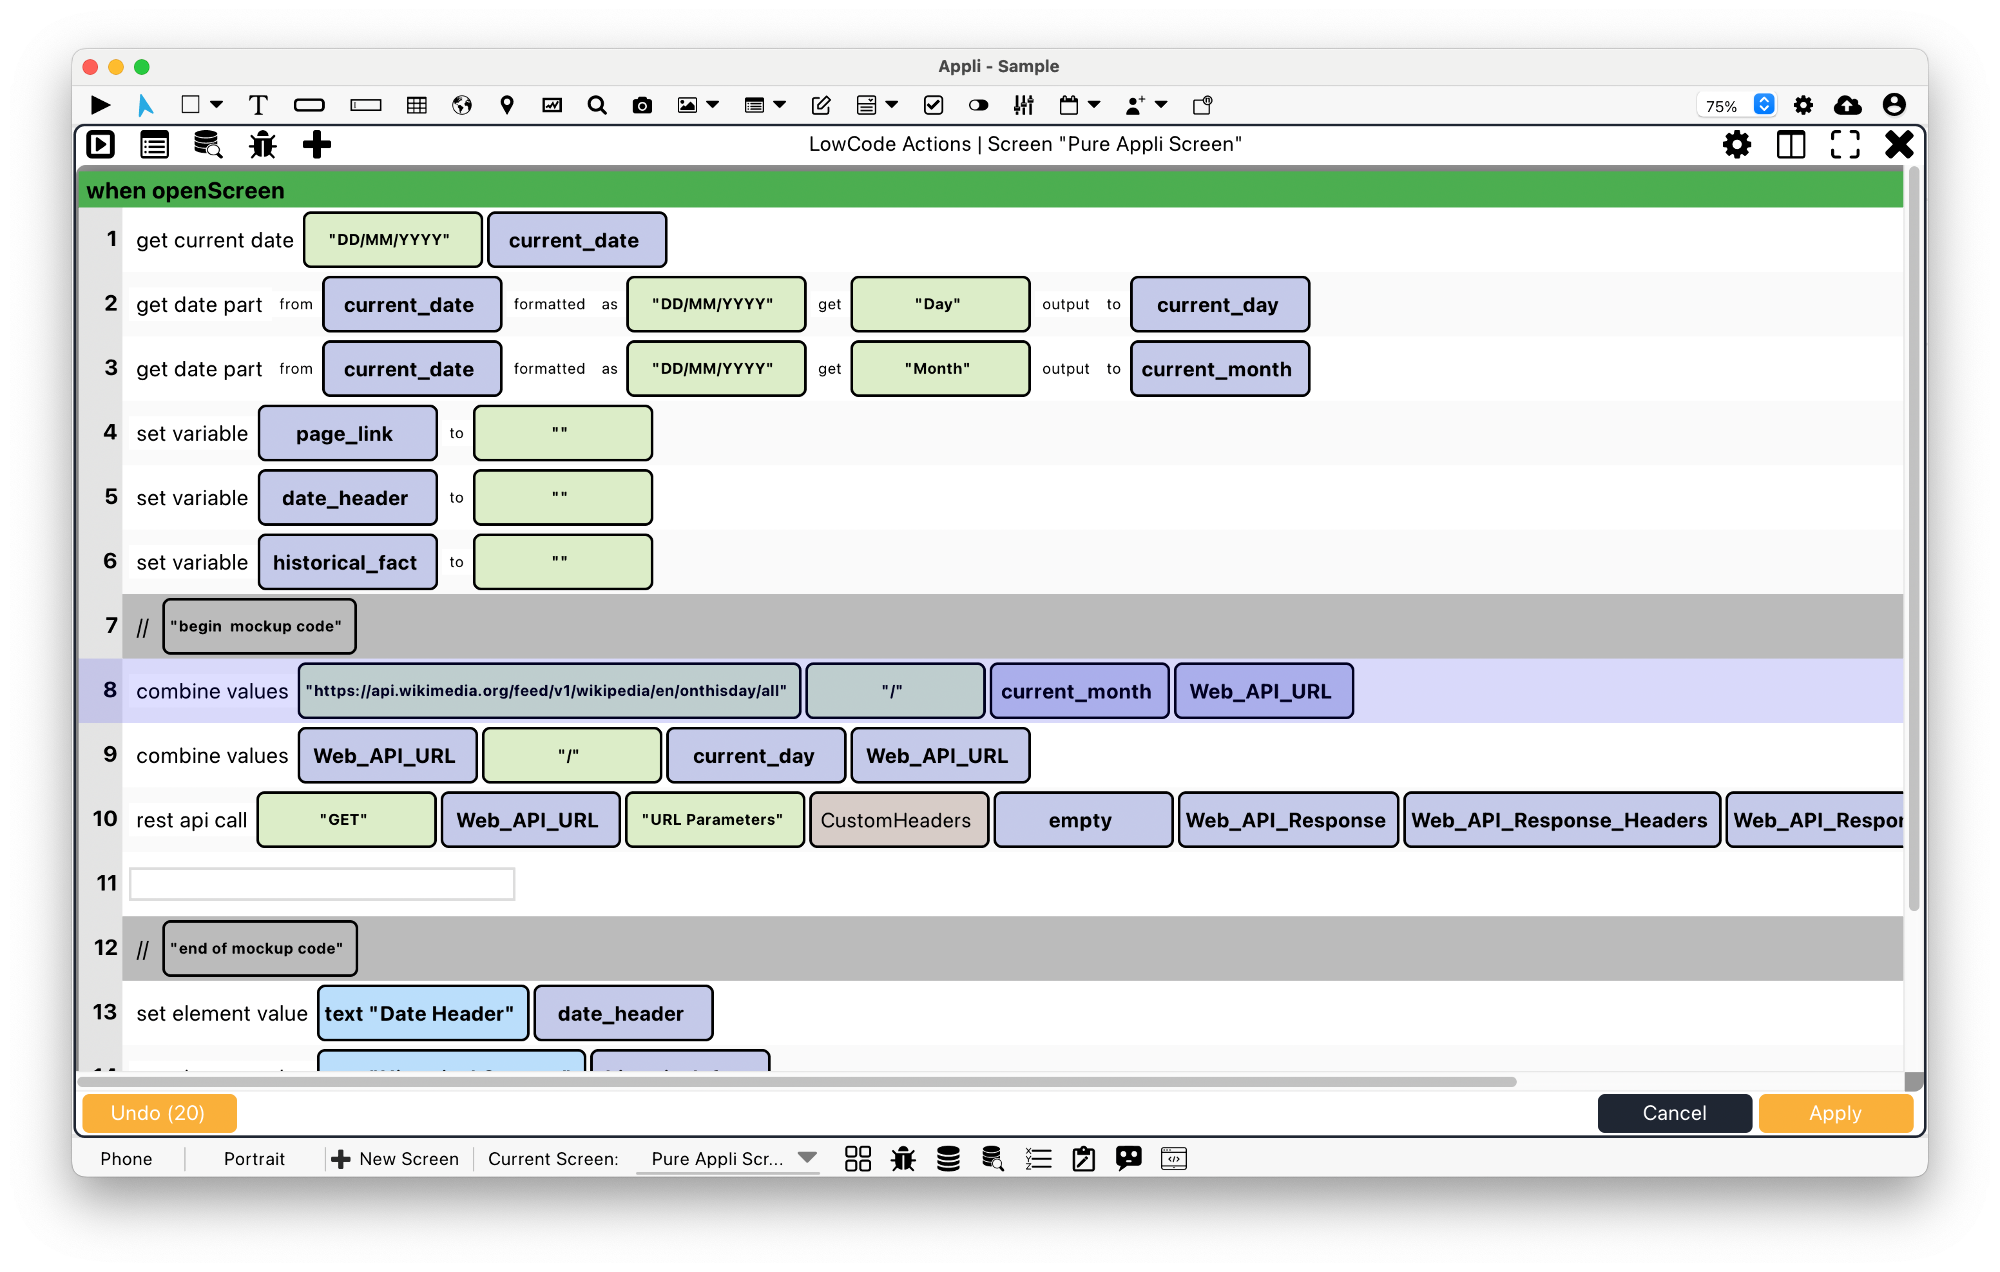2000x1272 pixels.
Task: Expand the user element dropdown arrow
Action: [x=1161, y=105]
